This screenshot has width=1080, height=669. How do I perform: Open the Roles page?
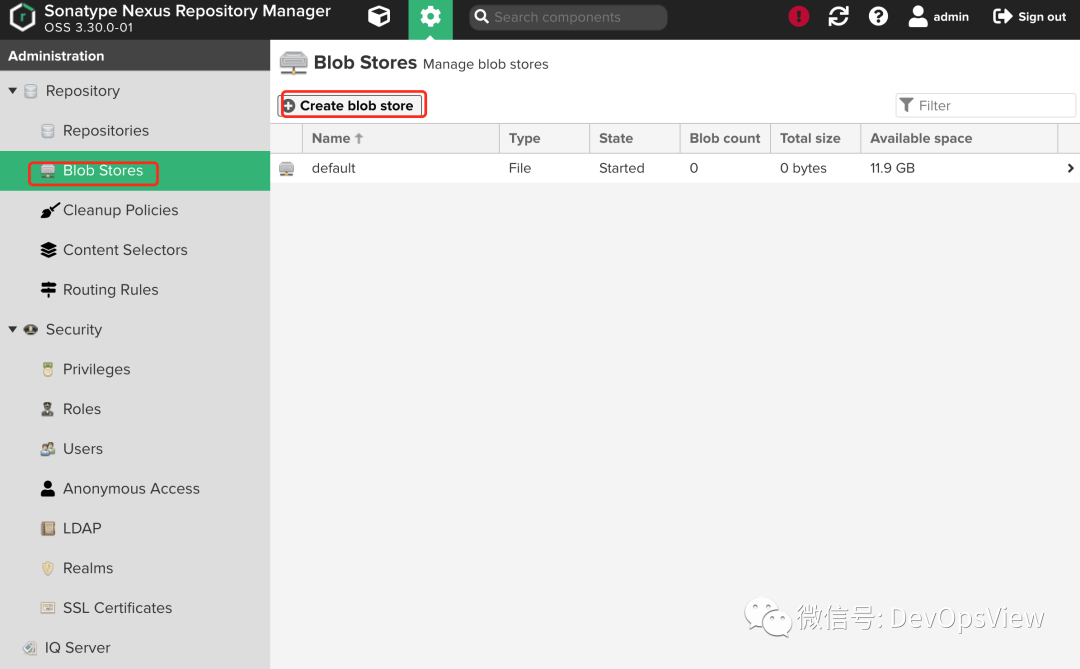82,409
